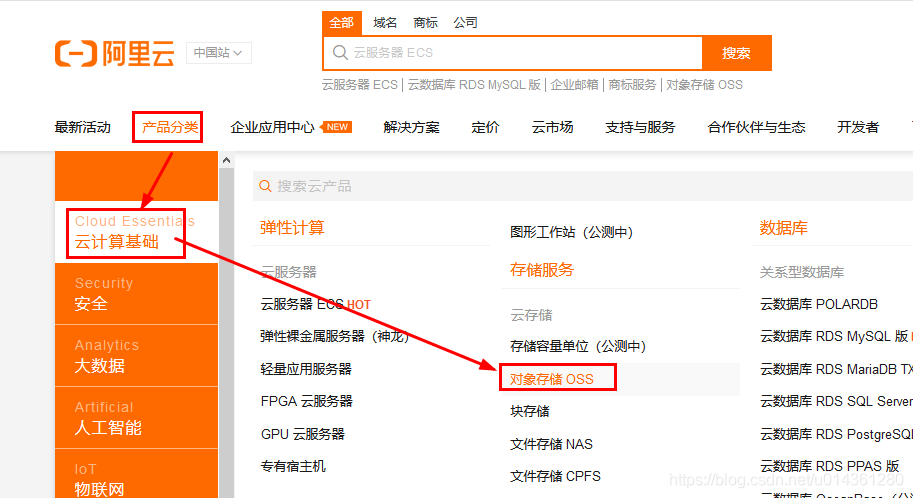Image resolution: width=913 pixels, height=498 pixels.
Task: Click the sidebar vertical scrollbar track
Action: coord(227,332)
